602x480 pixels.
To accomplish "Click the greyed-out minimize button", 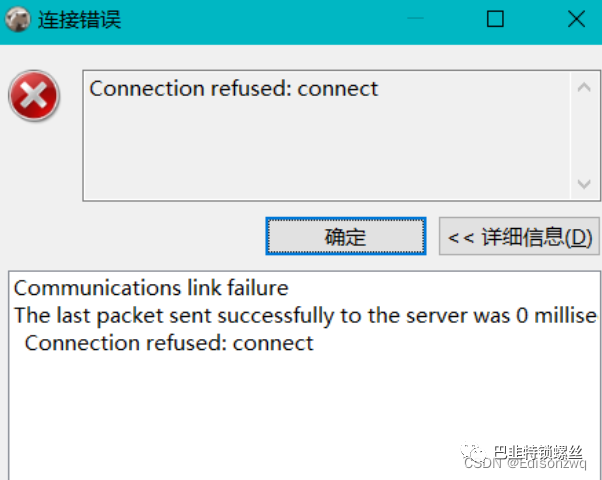I will [x=415, y=18].
